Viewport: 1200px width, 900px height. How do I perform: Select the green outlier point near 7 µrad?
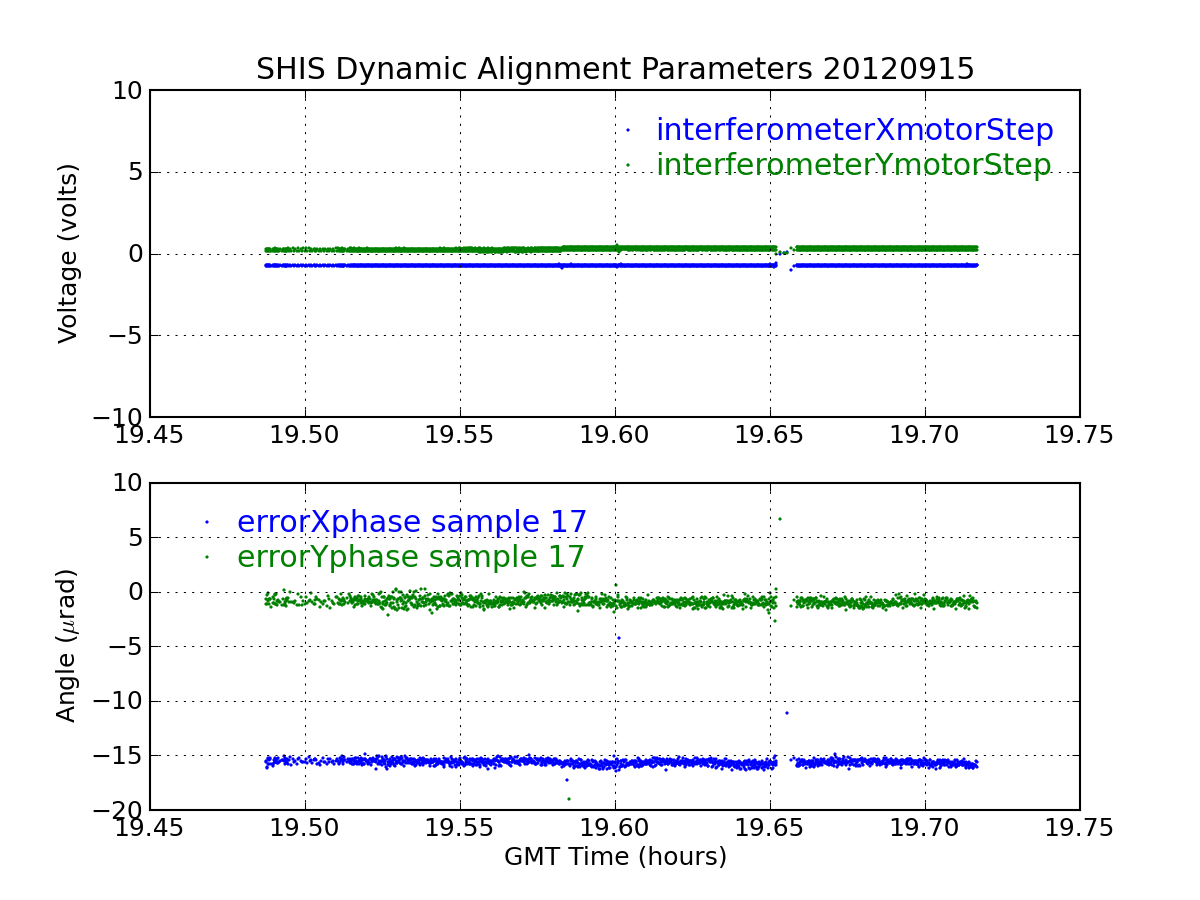click(x=780, y=518)
